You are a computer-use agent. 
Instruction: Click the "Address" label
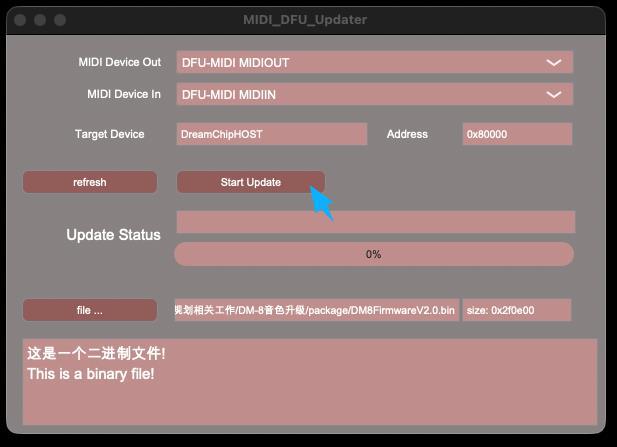click(407, 134)
